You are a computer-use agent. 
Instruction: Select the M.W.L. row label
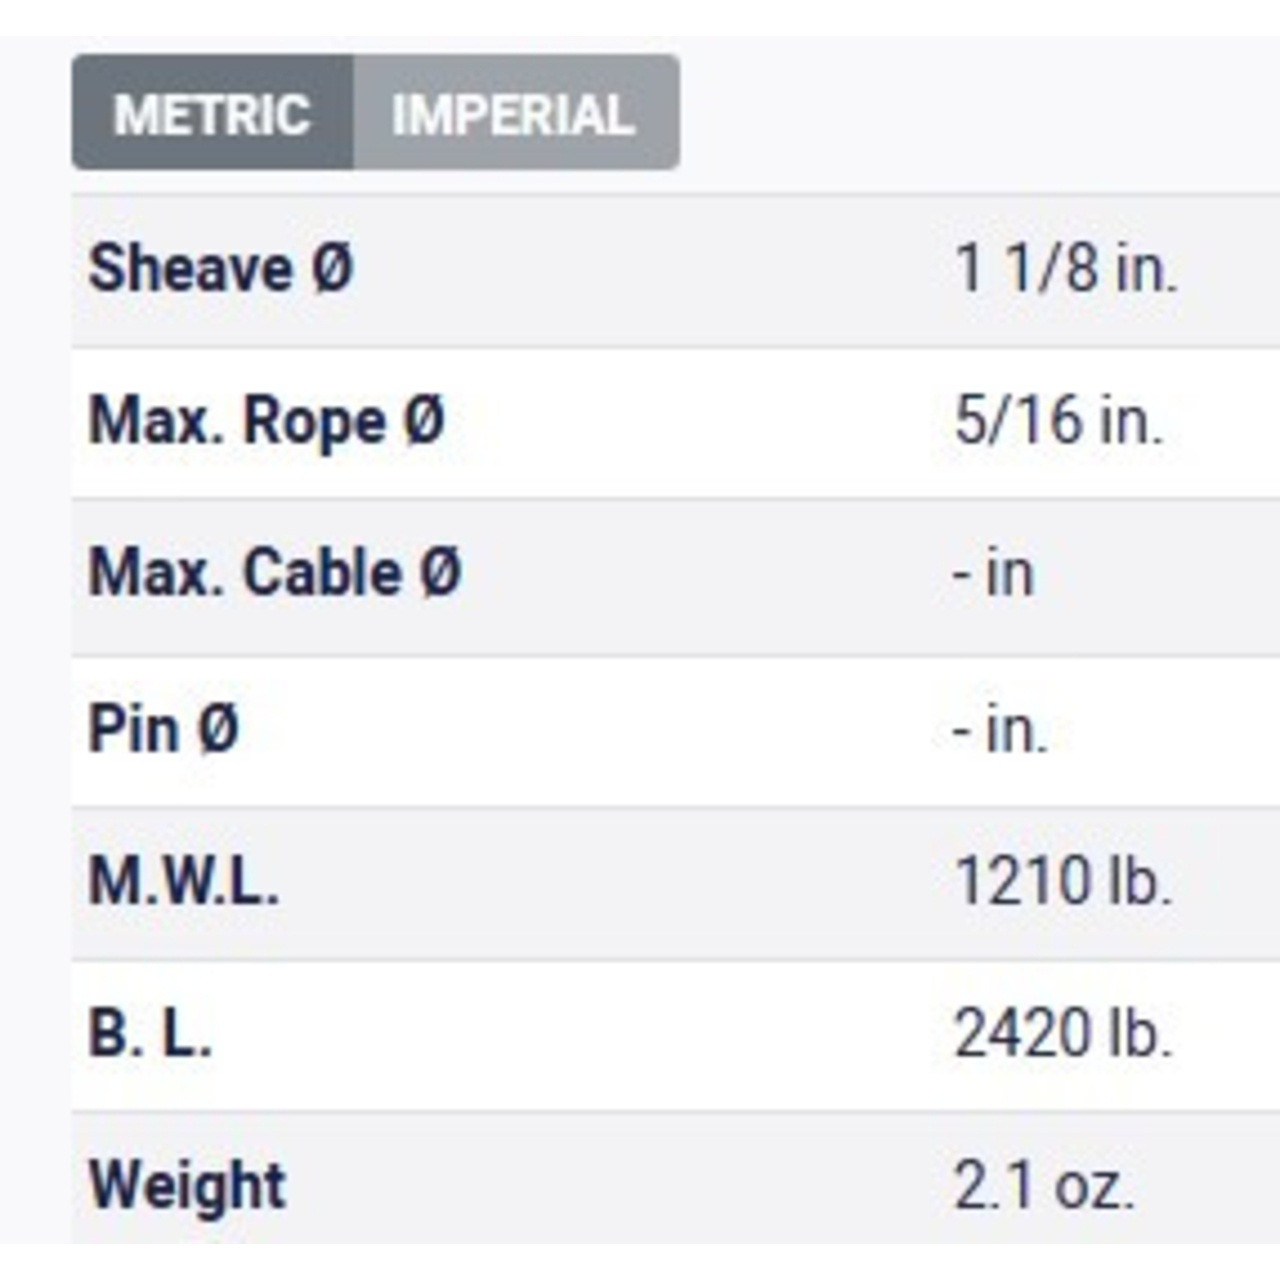coord(184,881)
